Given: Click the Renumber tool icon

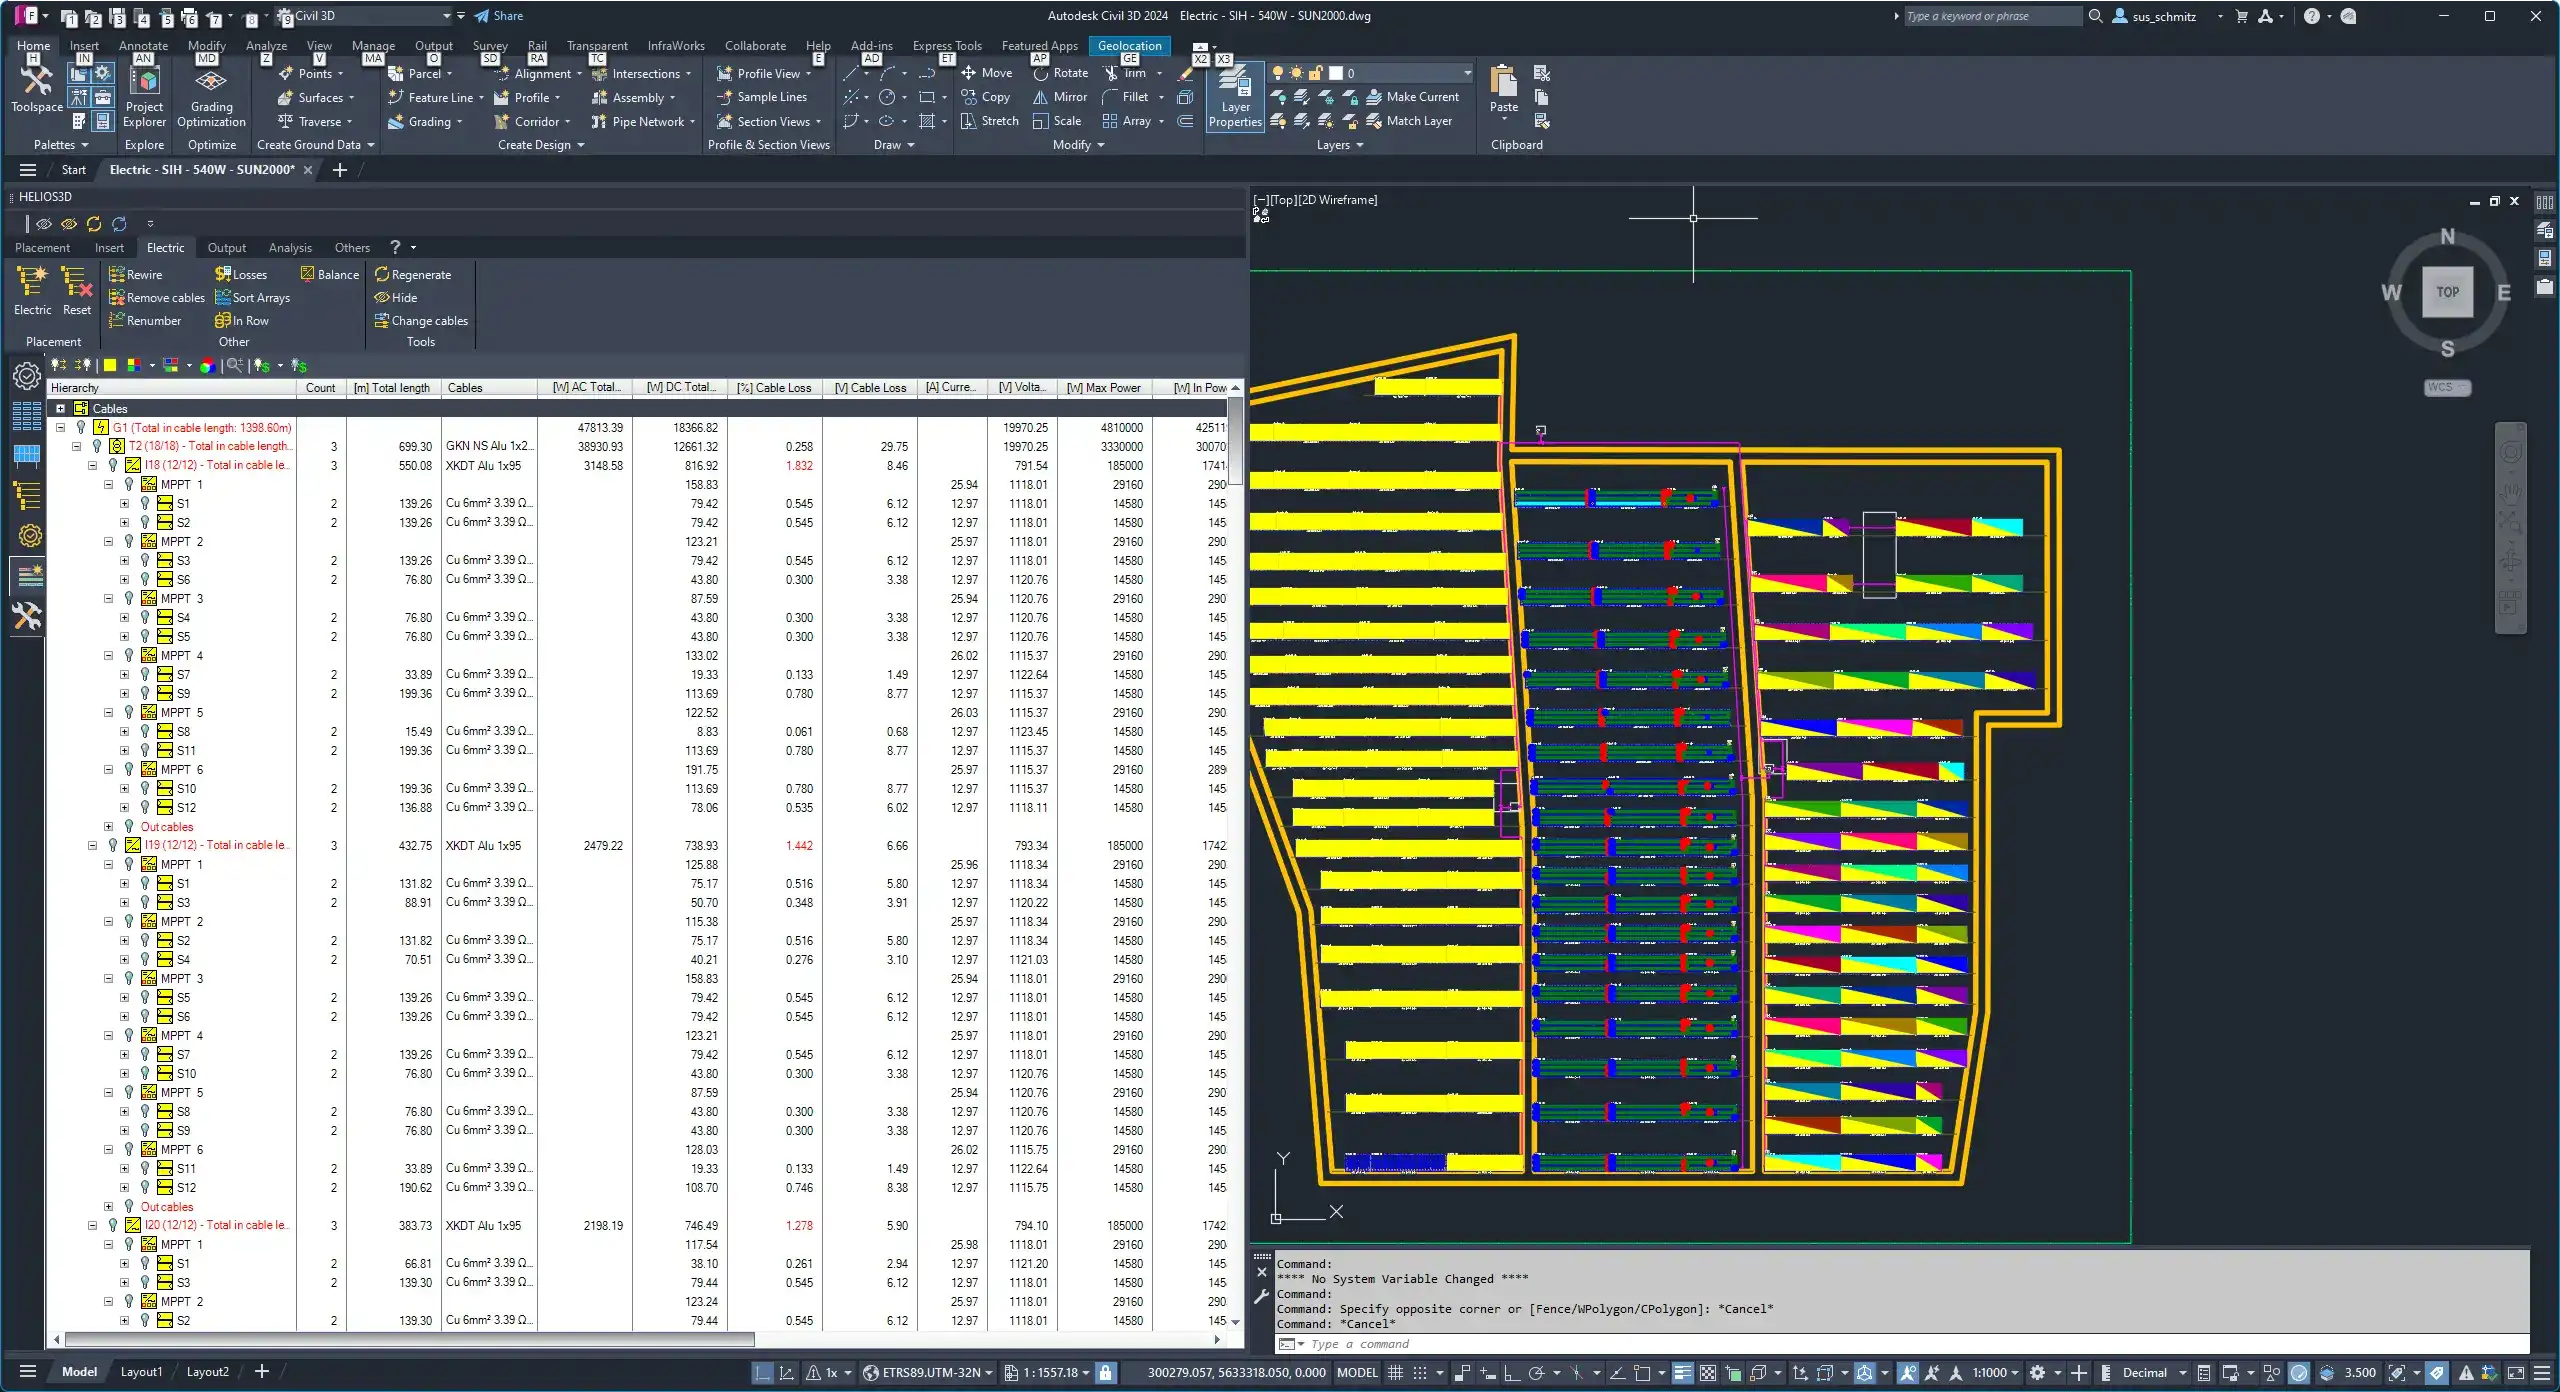Looking at the screenshot, I should pos(117,320).
